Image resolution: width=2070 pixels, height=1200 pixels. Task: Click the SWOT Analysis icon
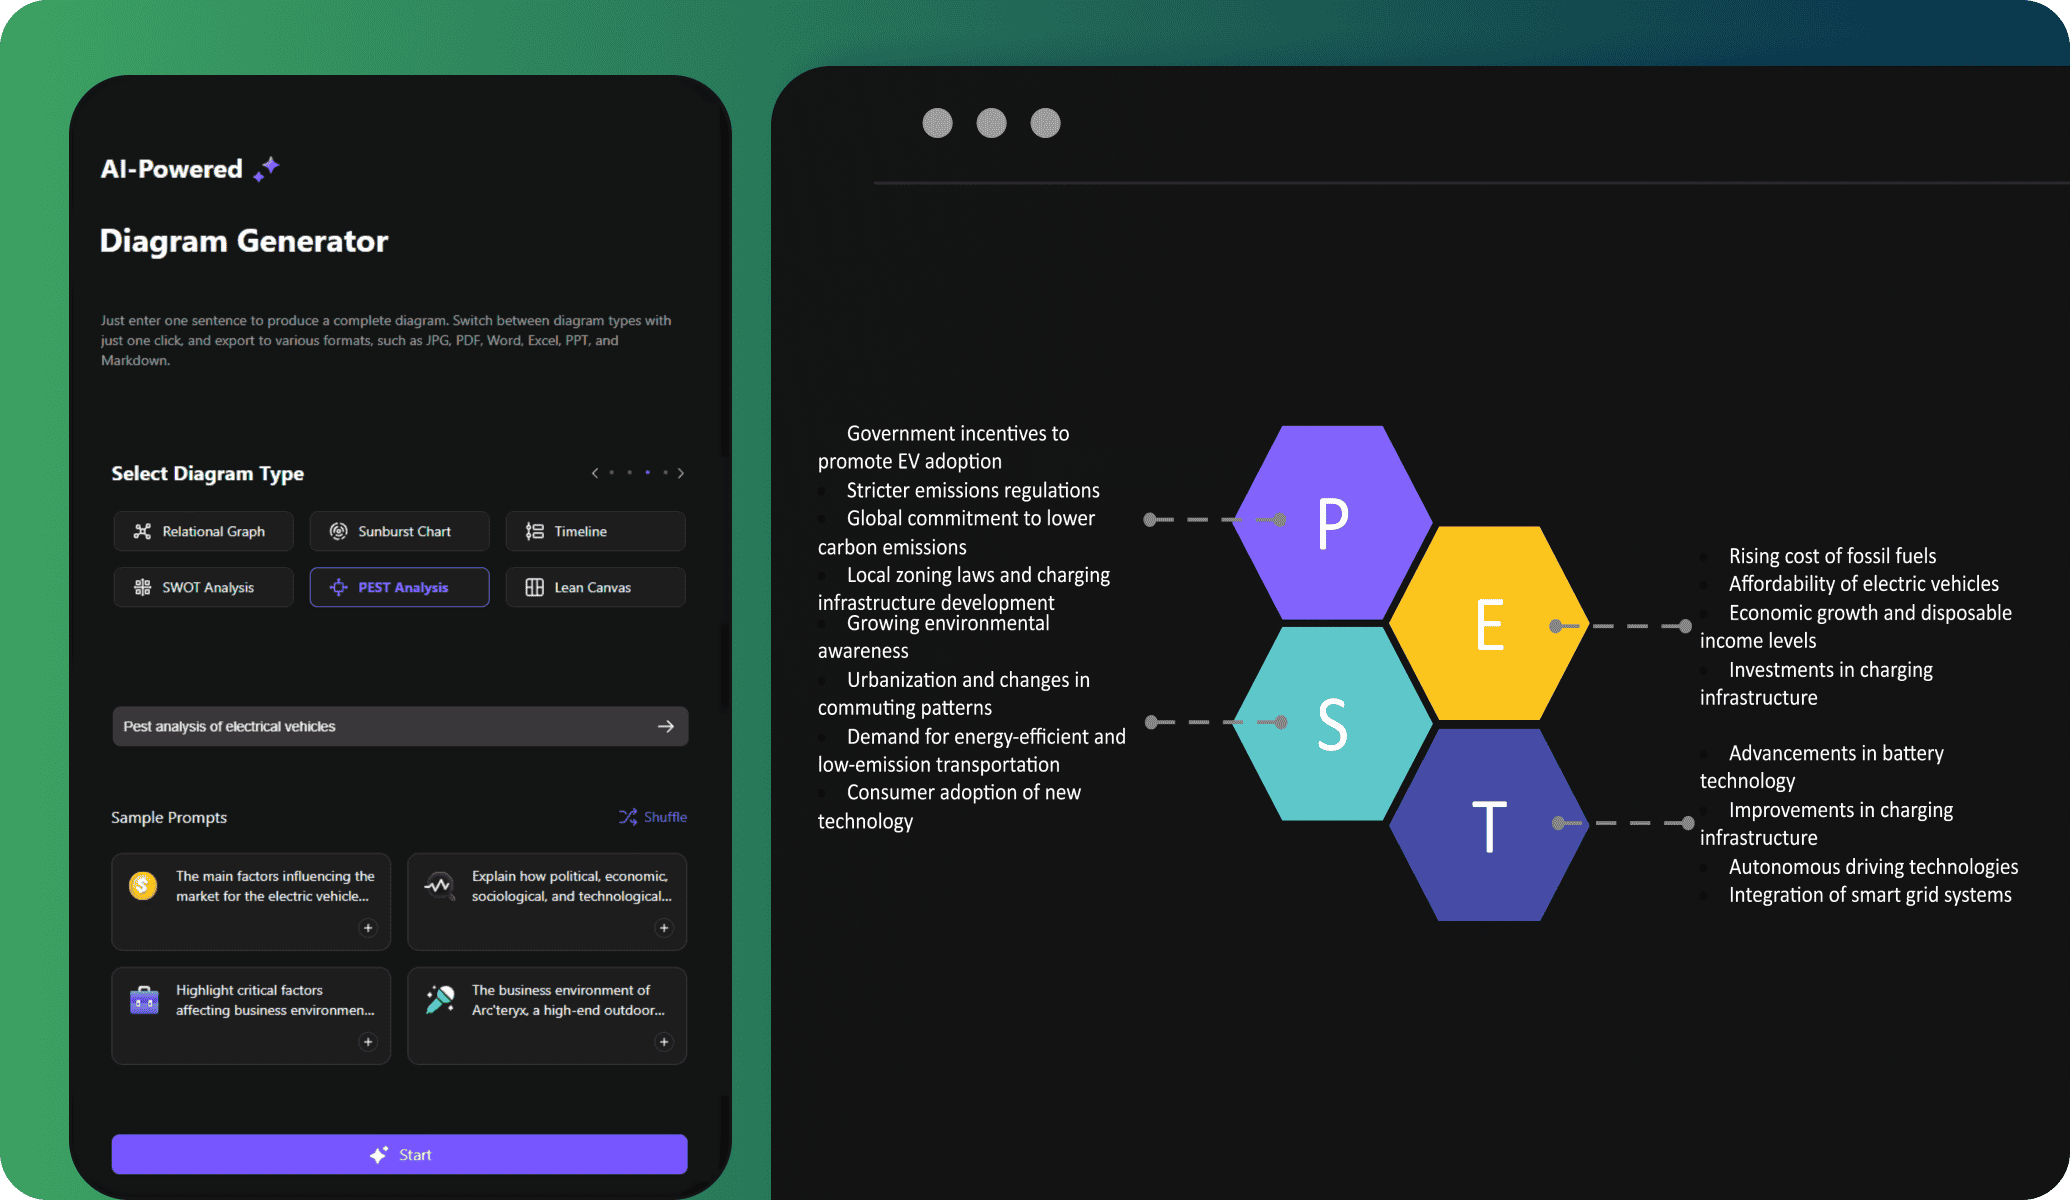(139, 587)
